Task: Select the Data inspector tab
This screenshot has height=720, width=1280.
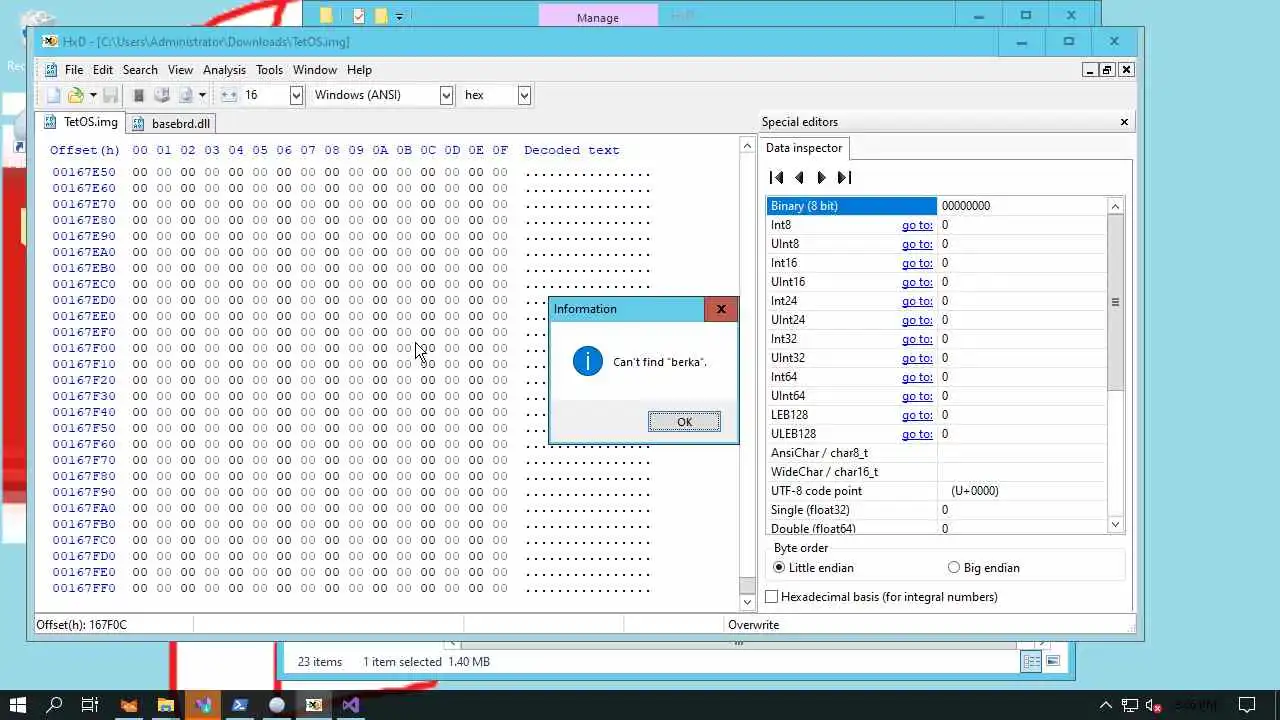Action: click(x=804, y=148)
